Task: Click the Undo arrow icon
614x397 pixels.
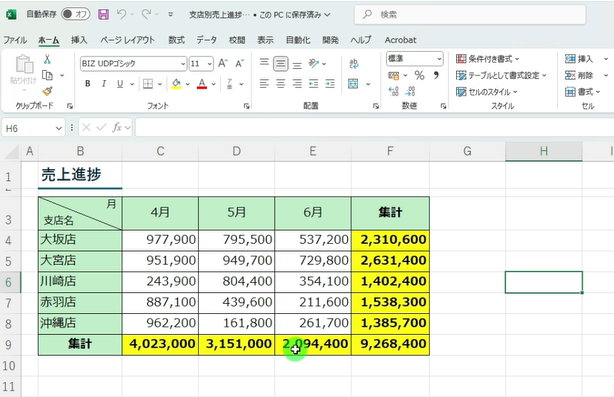Action: coord(121,14)
